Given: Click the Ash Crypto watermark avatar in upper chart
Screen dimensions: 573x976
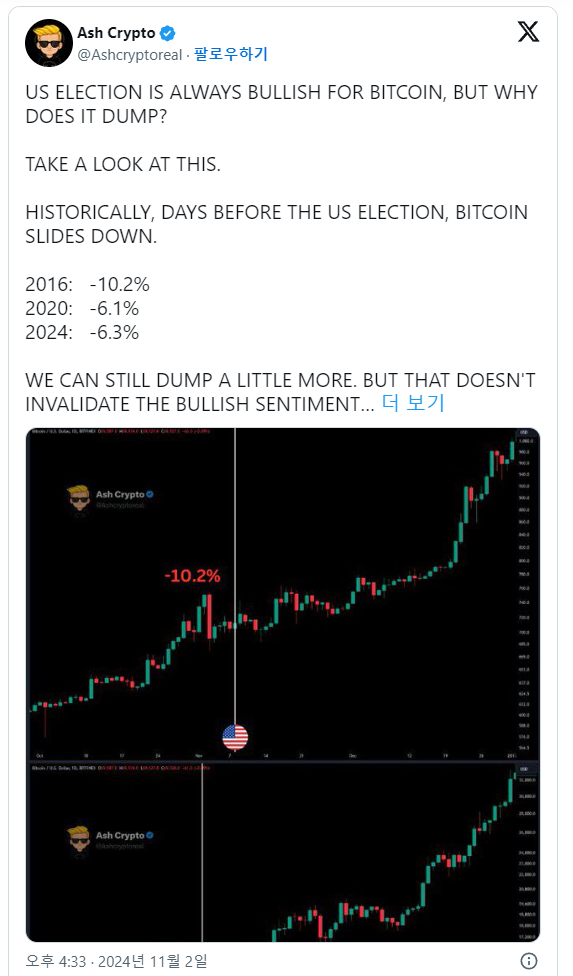Looking at the screenshot, I should tap(78, 500).
